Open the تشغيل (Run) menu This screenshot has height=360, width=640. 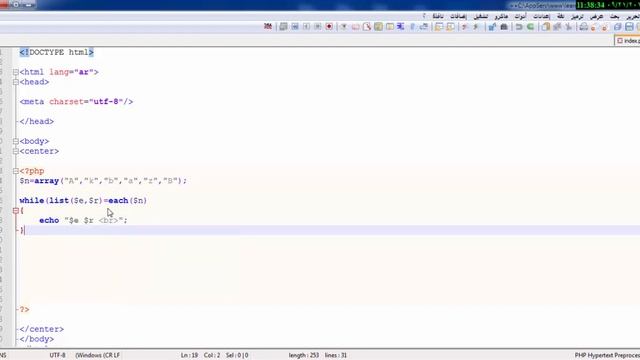pos(480,16)
